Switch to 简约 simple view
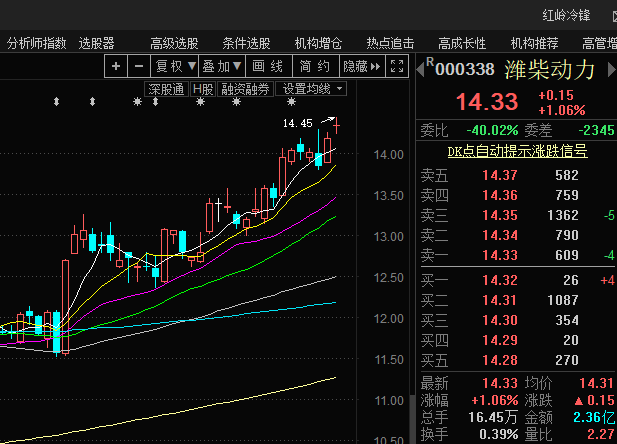Image resolution: width=617 pixels, height=444 pixels. tap(316, 66)
